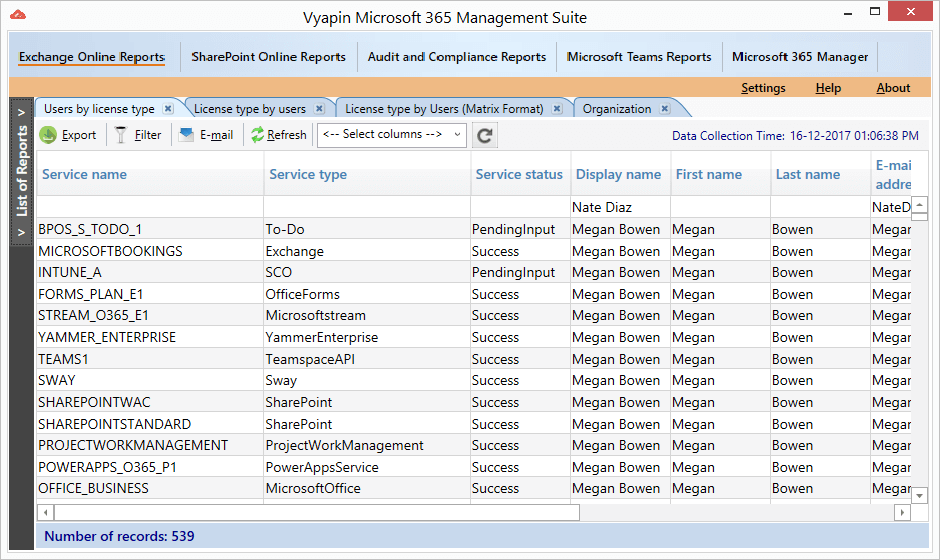The width and height of the screenshot is (940, 560).
Task: Select the TEAMS1 cell
Action: [150, 359]
